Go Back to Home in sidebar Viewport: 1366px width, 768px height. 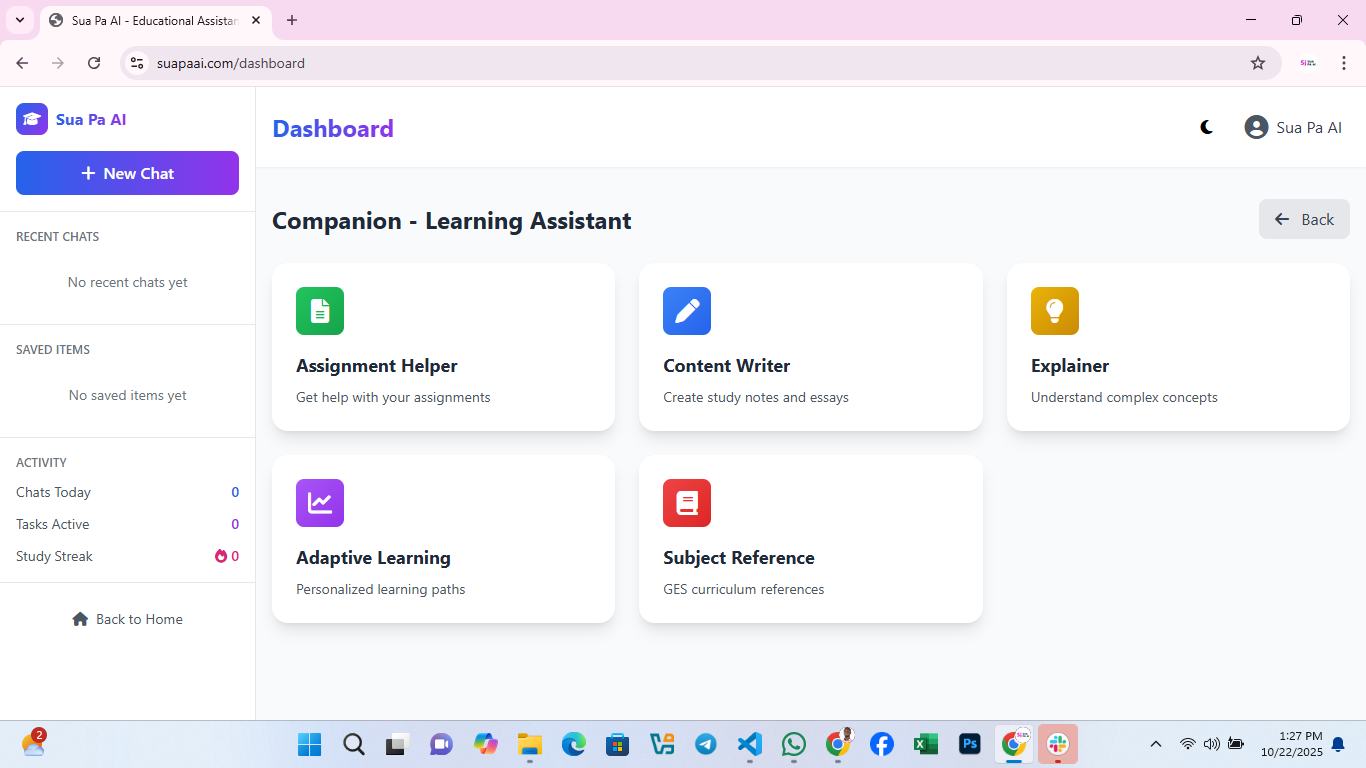pos(127,619)
